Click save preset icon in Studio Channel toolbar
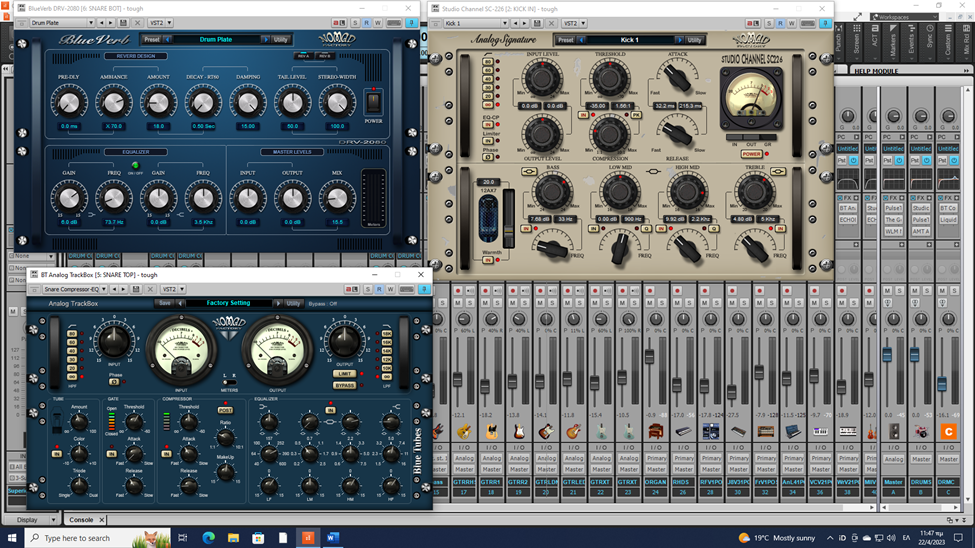Screen dimensions: 975x548 (537, 24)
